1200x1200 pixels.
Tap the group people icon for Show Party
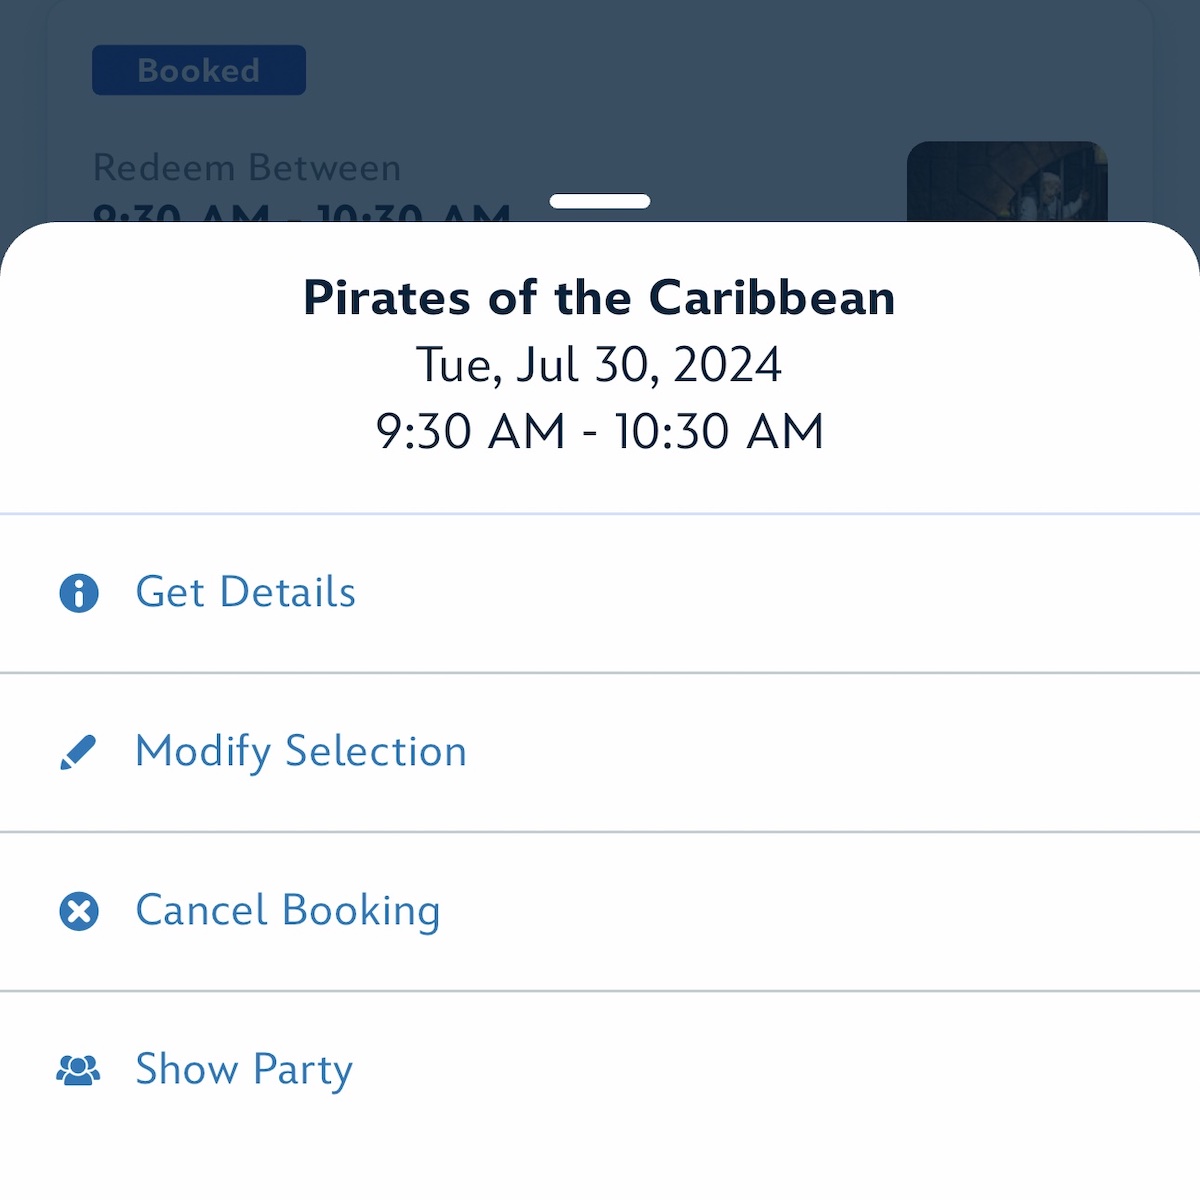78,1070
